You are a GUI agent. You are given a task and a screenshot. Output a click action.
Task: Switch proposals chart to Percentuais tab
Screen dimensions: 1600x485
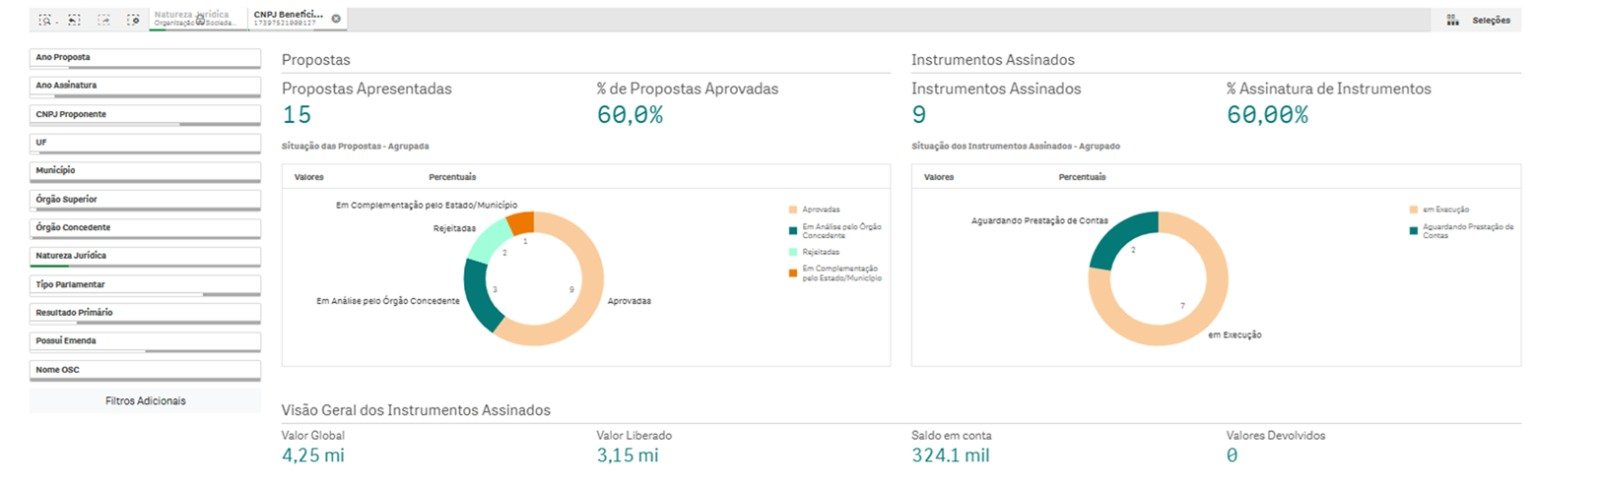[x=452, y=177]
